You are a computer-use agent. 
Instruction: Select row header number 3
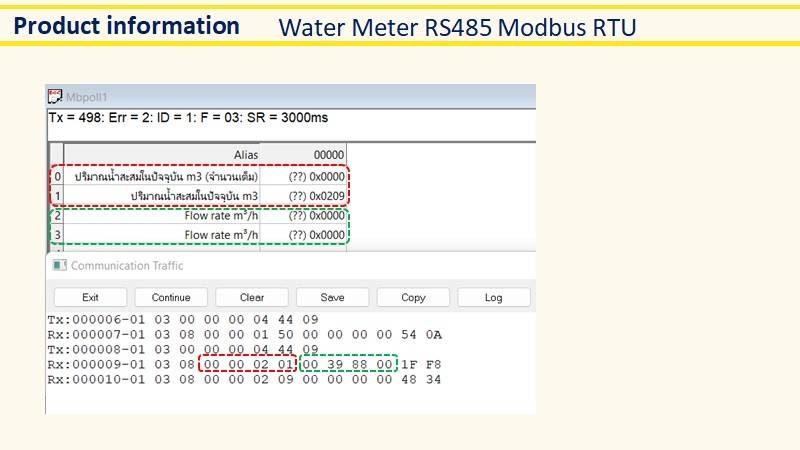57,235
